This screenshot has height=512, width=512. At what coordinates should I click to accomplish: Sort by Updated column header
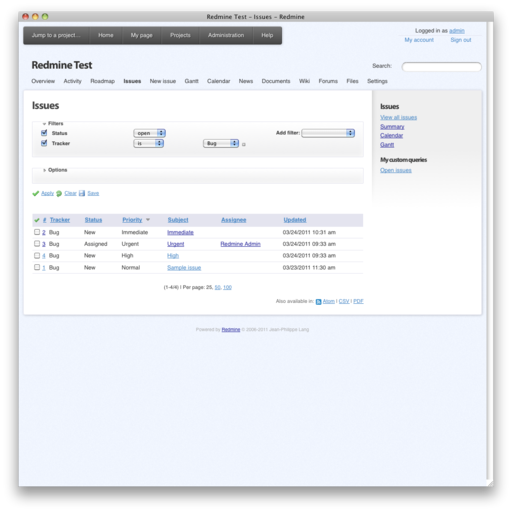(x=295, y=220)
